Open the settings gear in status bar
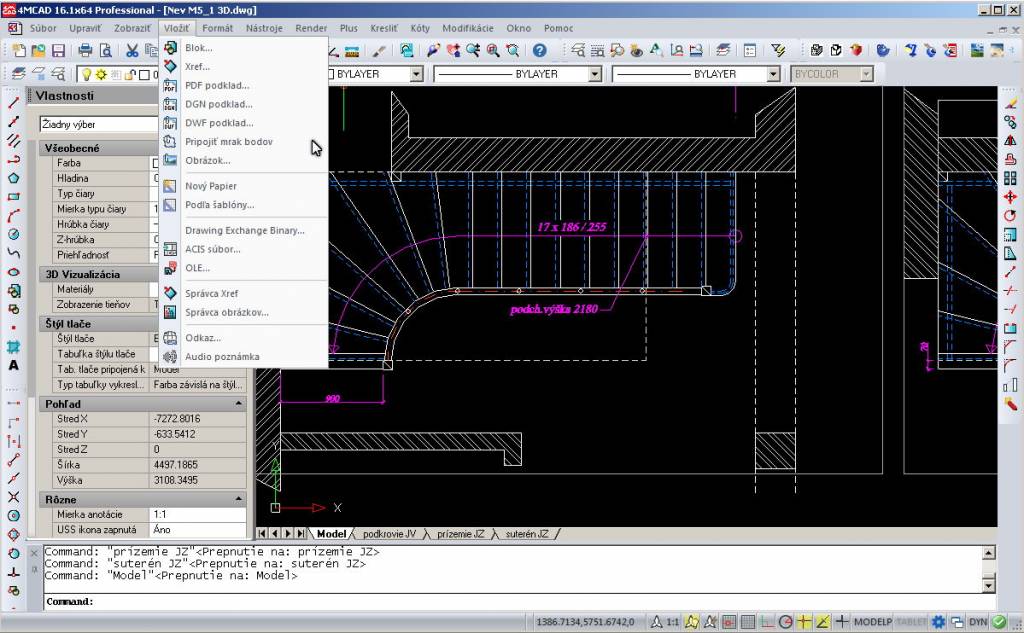Screen dimensions: 1024x633 tap(938, 622)
